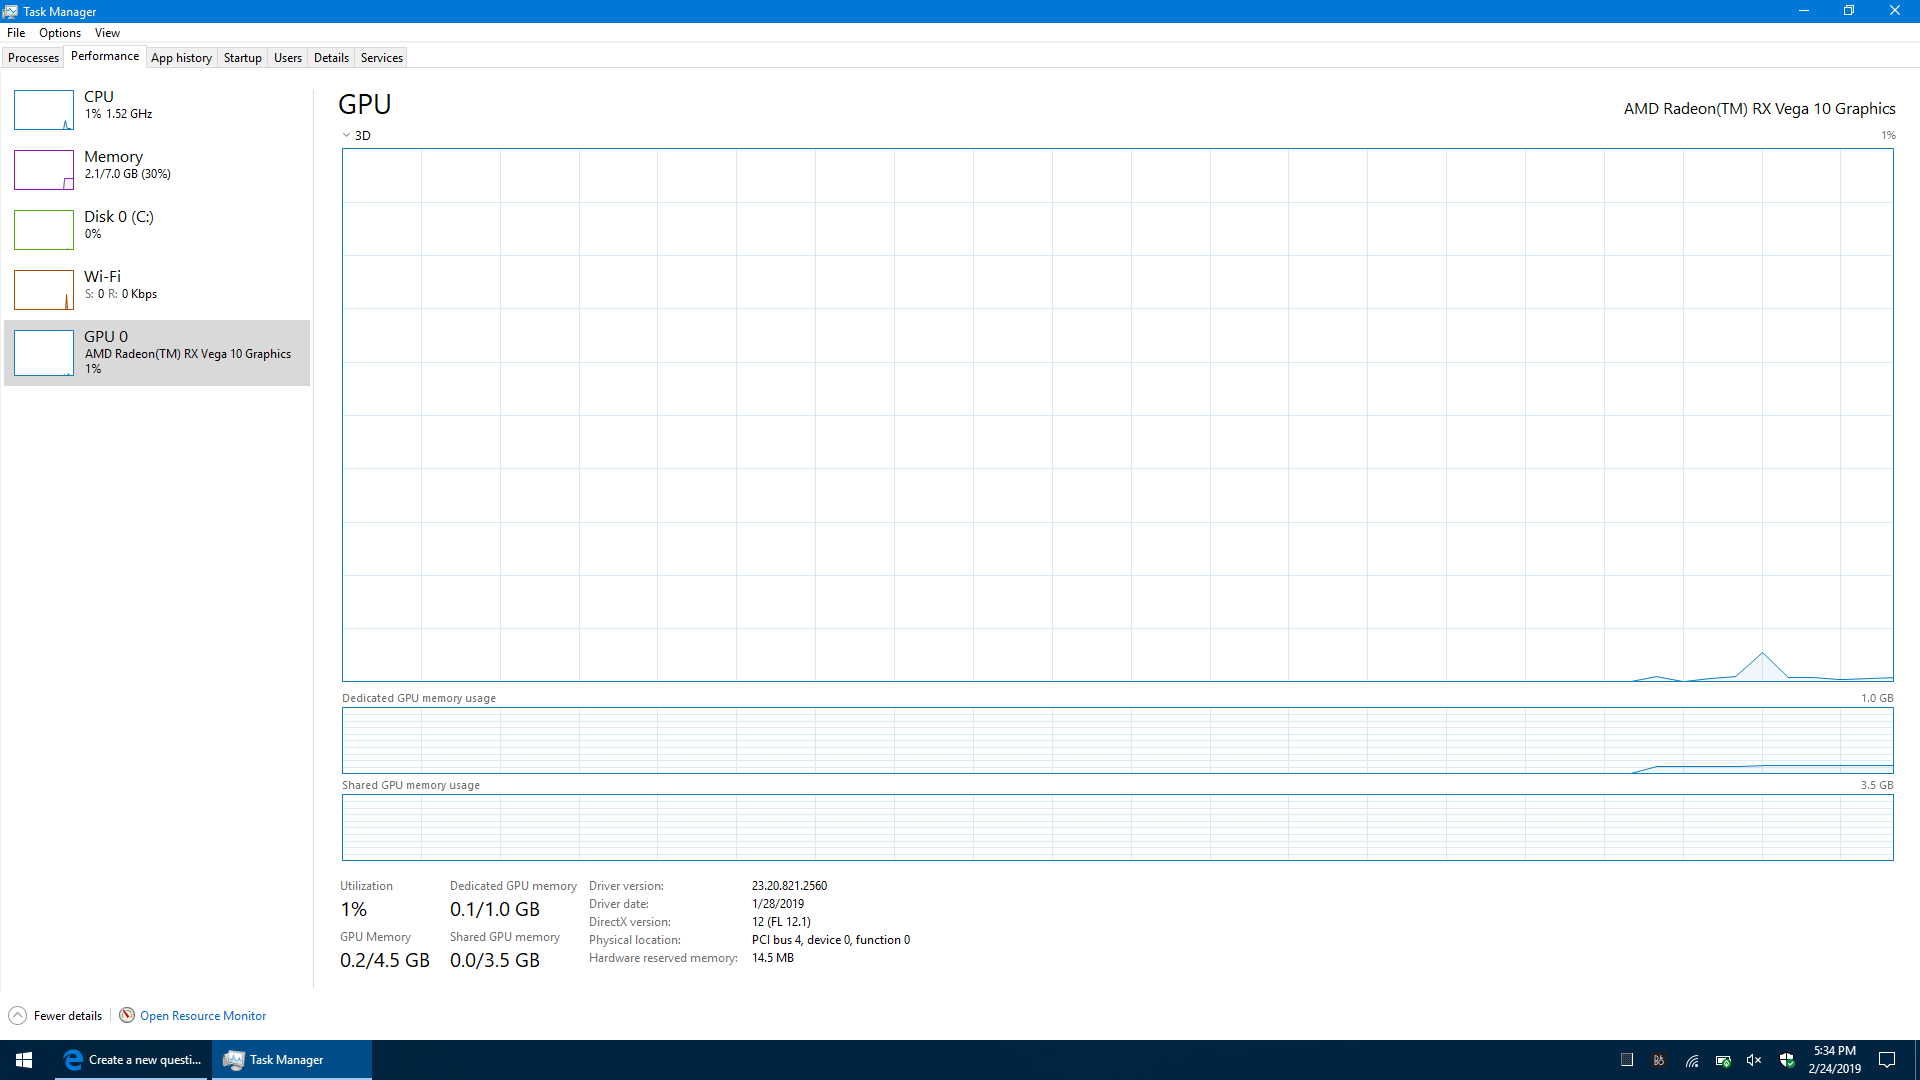Switch to Edge 'Create a new questi...' window

pyautogui.click(x=132, y=1060)
